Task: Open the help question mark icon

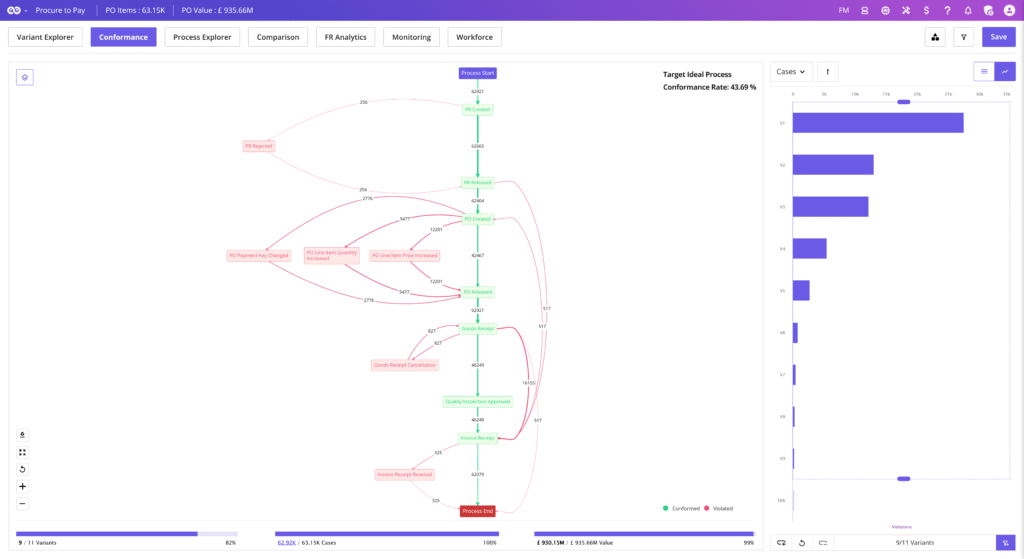Action: click(947, 10)
